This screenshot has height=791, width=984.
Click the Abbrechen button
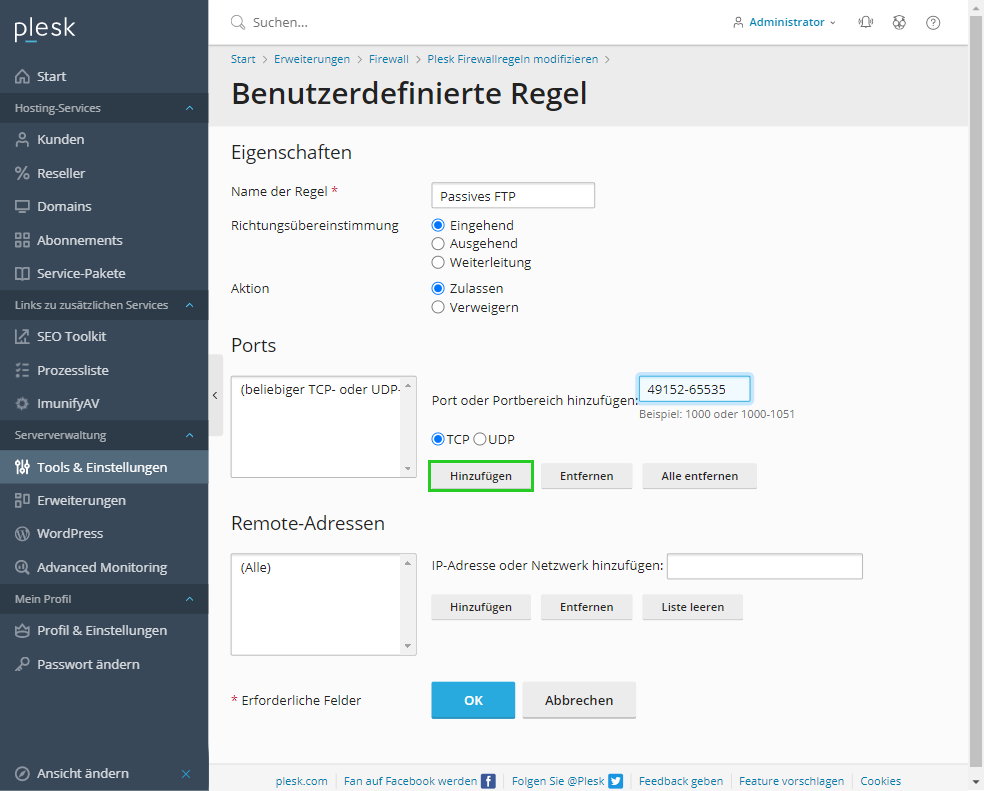[579, 700]
